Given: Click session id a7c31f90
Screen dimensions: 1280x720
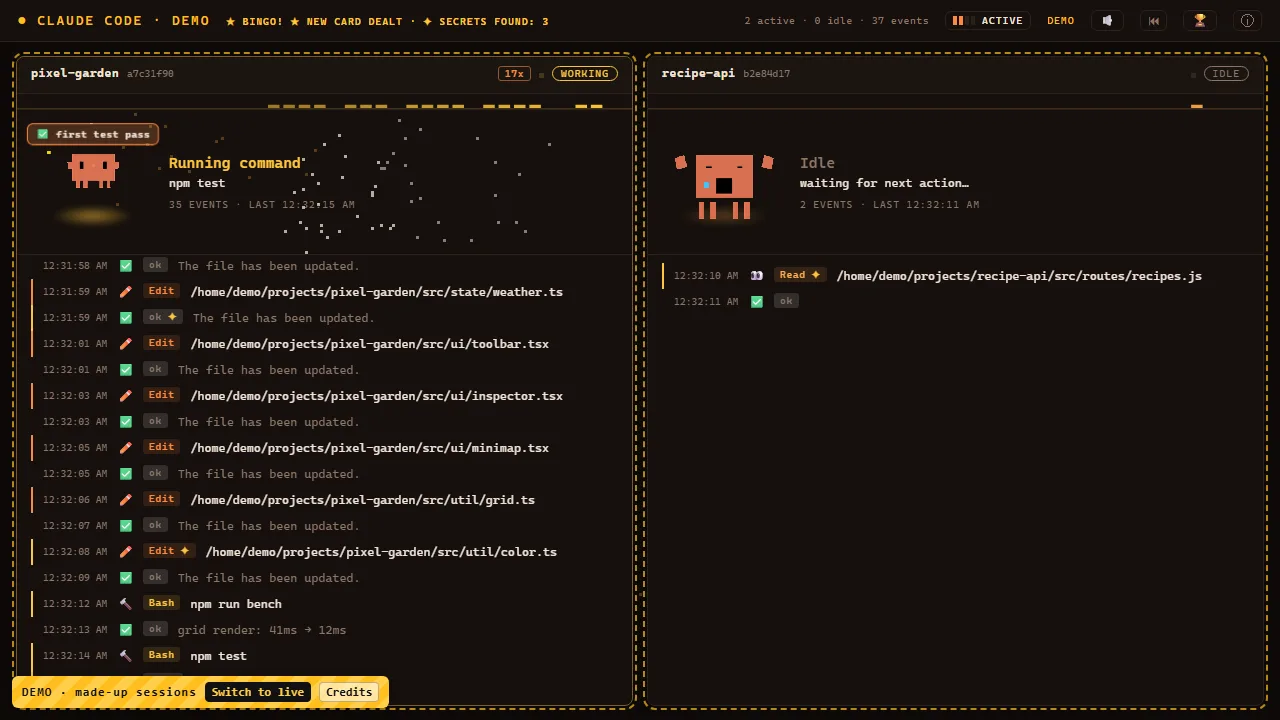Looking at the screenshot, I should 150,74.
